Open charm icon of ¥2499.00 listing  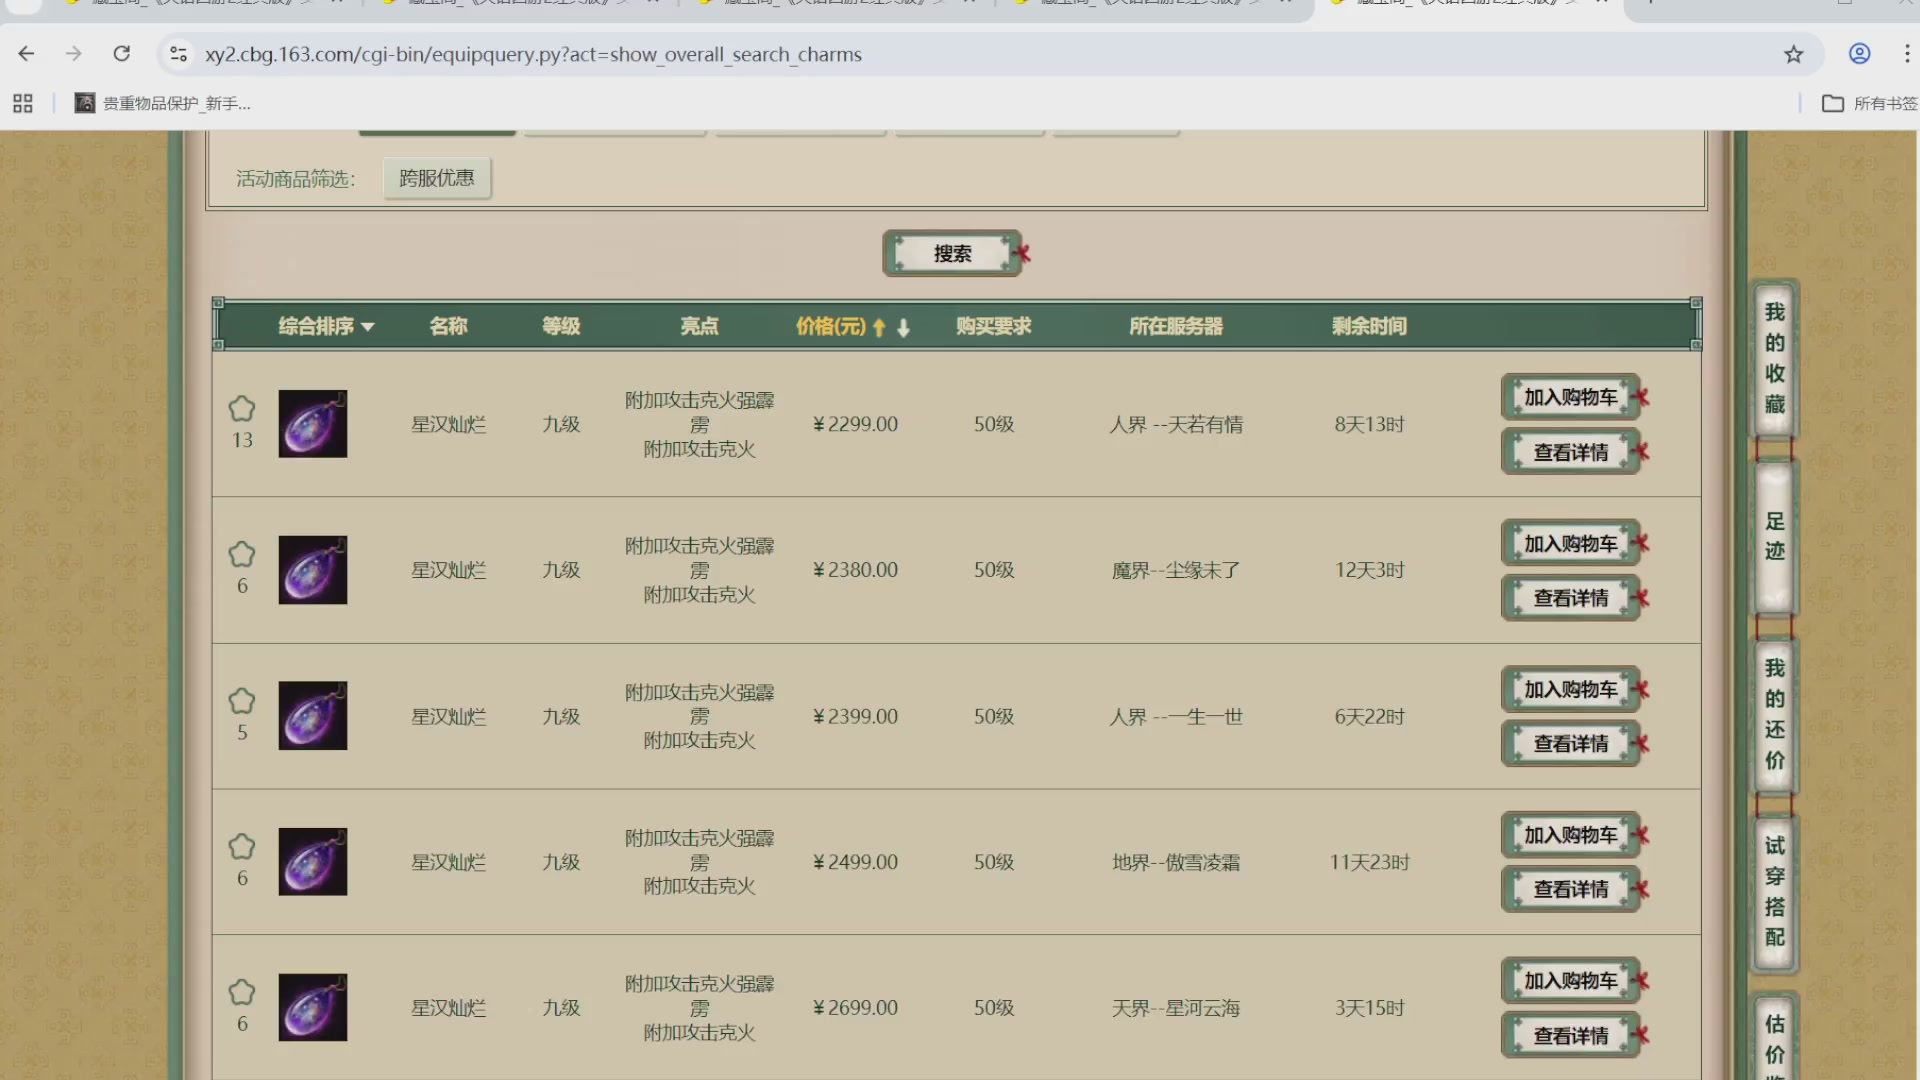coord(313,862)
